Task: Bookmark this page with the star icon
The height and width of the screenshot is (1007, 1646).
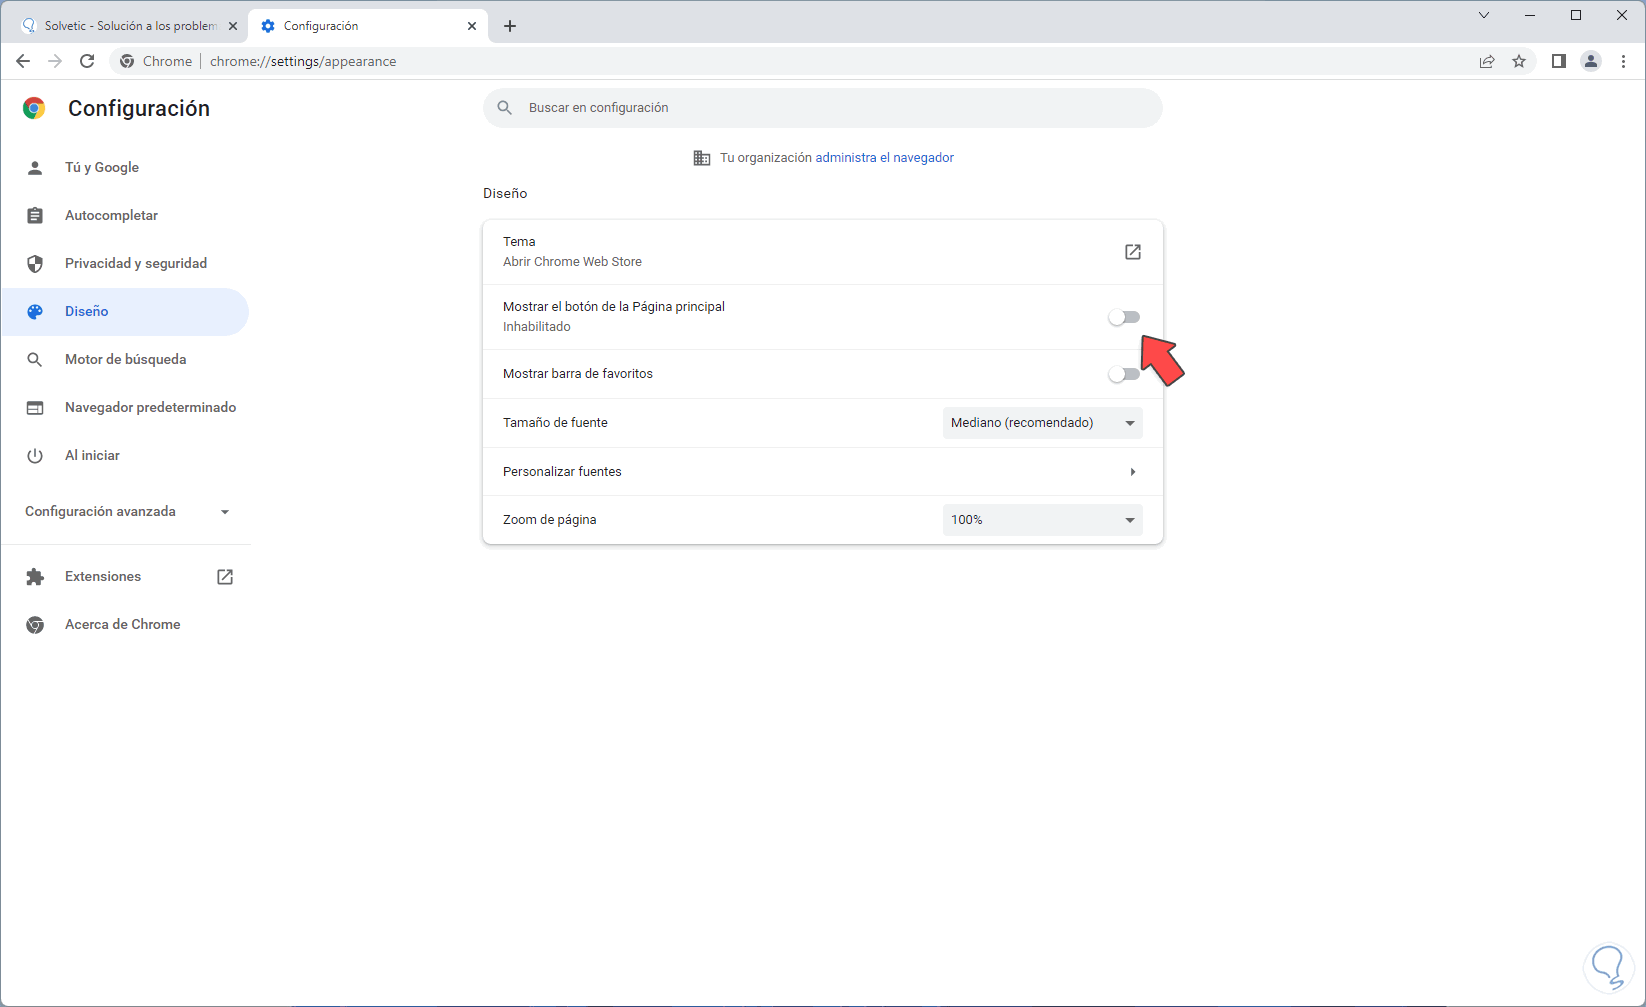Action: pos(1519,61)
